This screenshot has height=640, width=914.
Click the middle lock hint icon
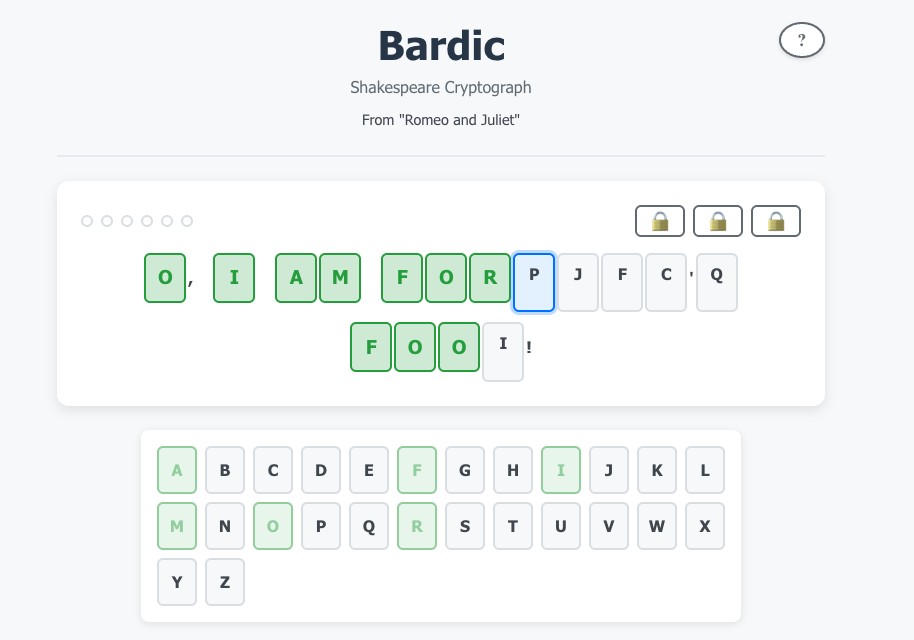(718, 221)
